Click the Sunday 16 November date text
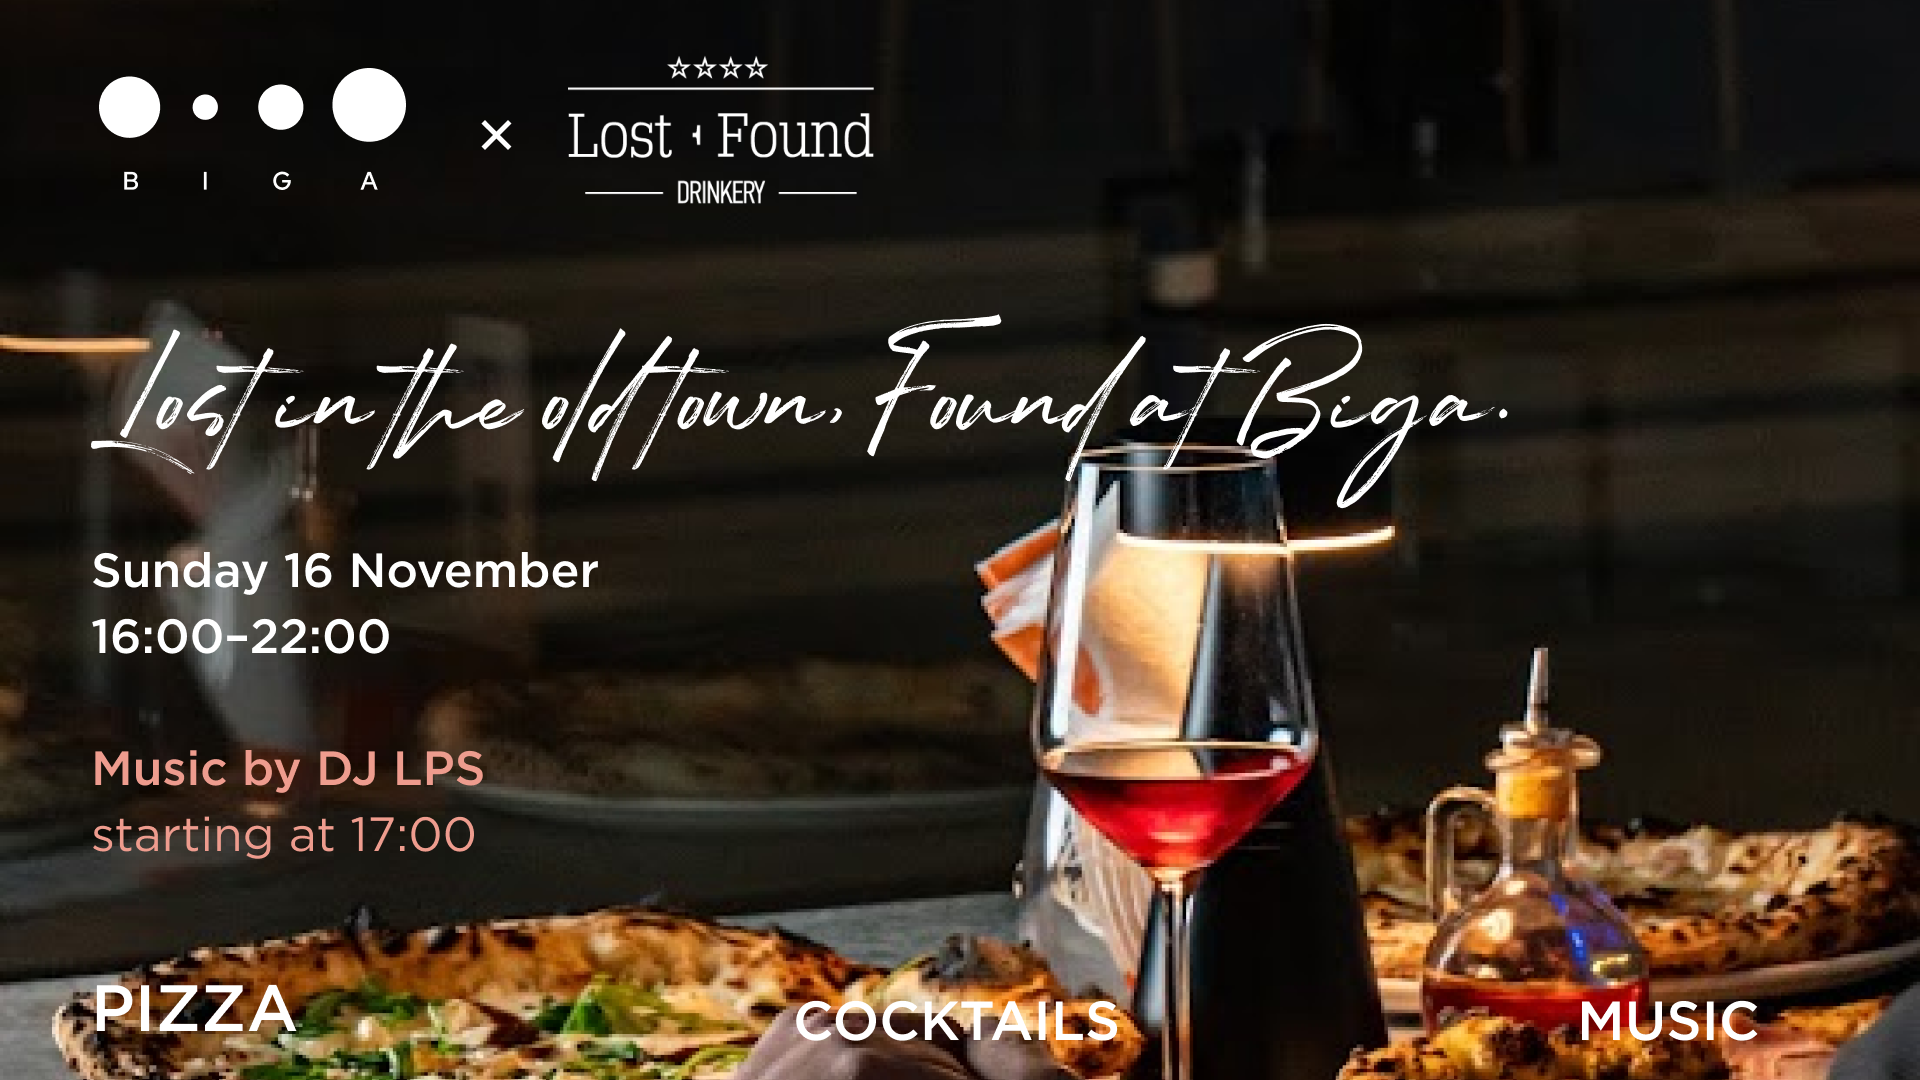The image size is (1920, 1080). [345, 571]
